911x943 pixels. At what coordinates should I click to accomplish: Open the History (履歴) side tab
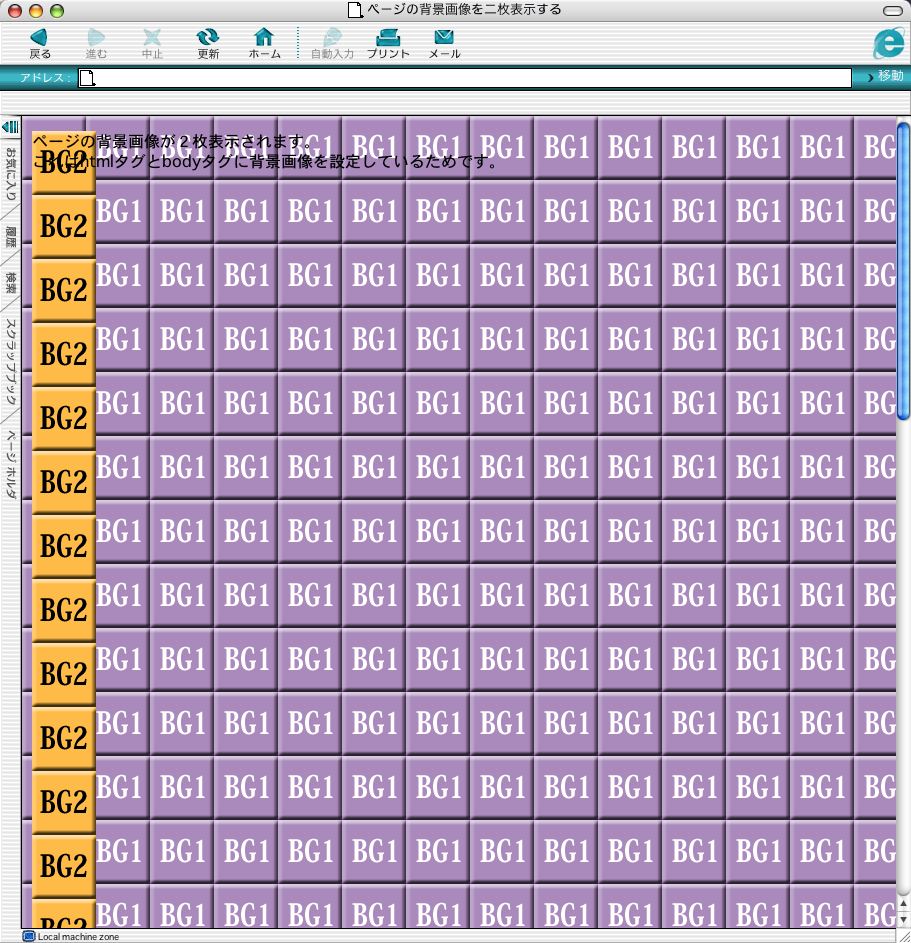(10, 236)
